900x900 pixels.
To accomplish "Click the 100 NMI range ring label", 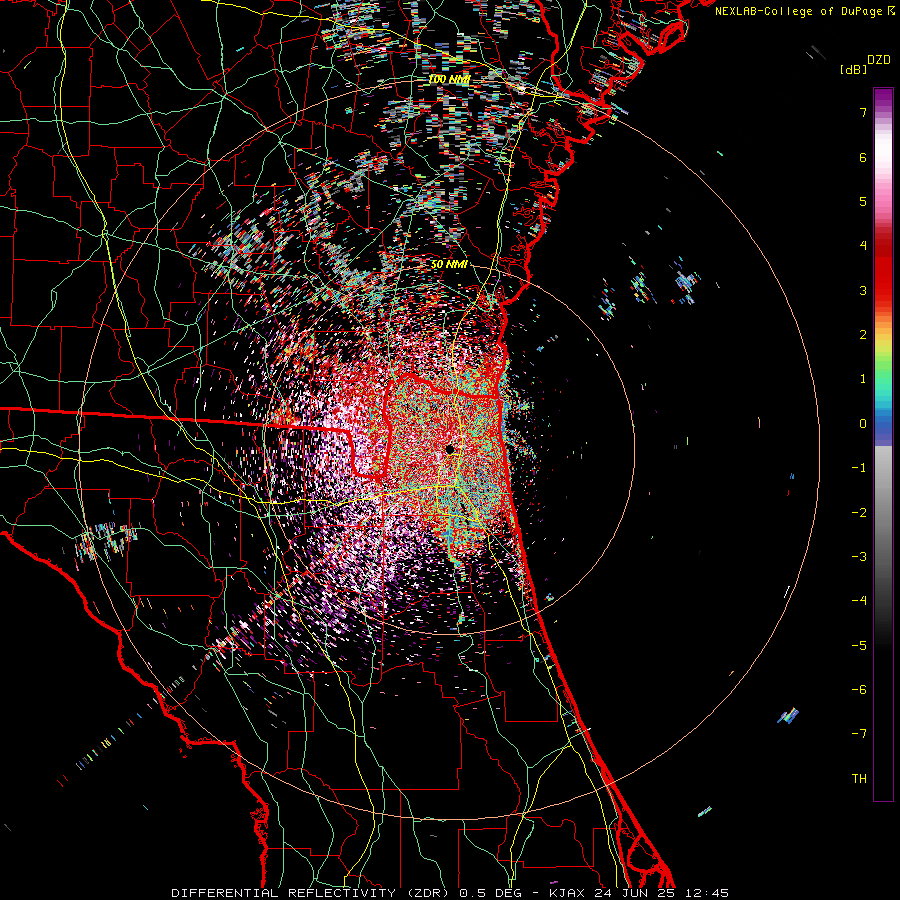I will coord(449,79).
